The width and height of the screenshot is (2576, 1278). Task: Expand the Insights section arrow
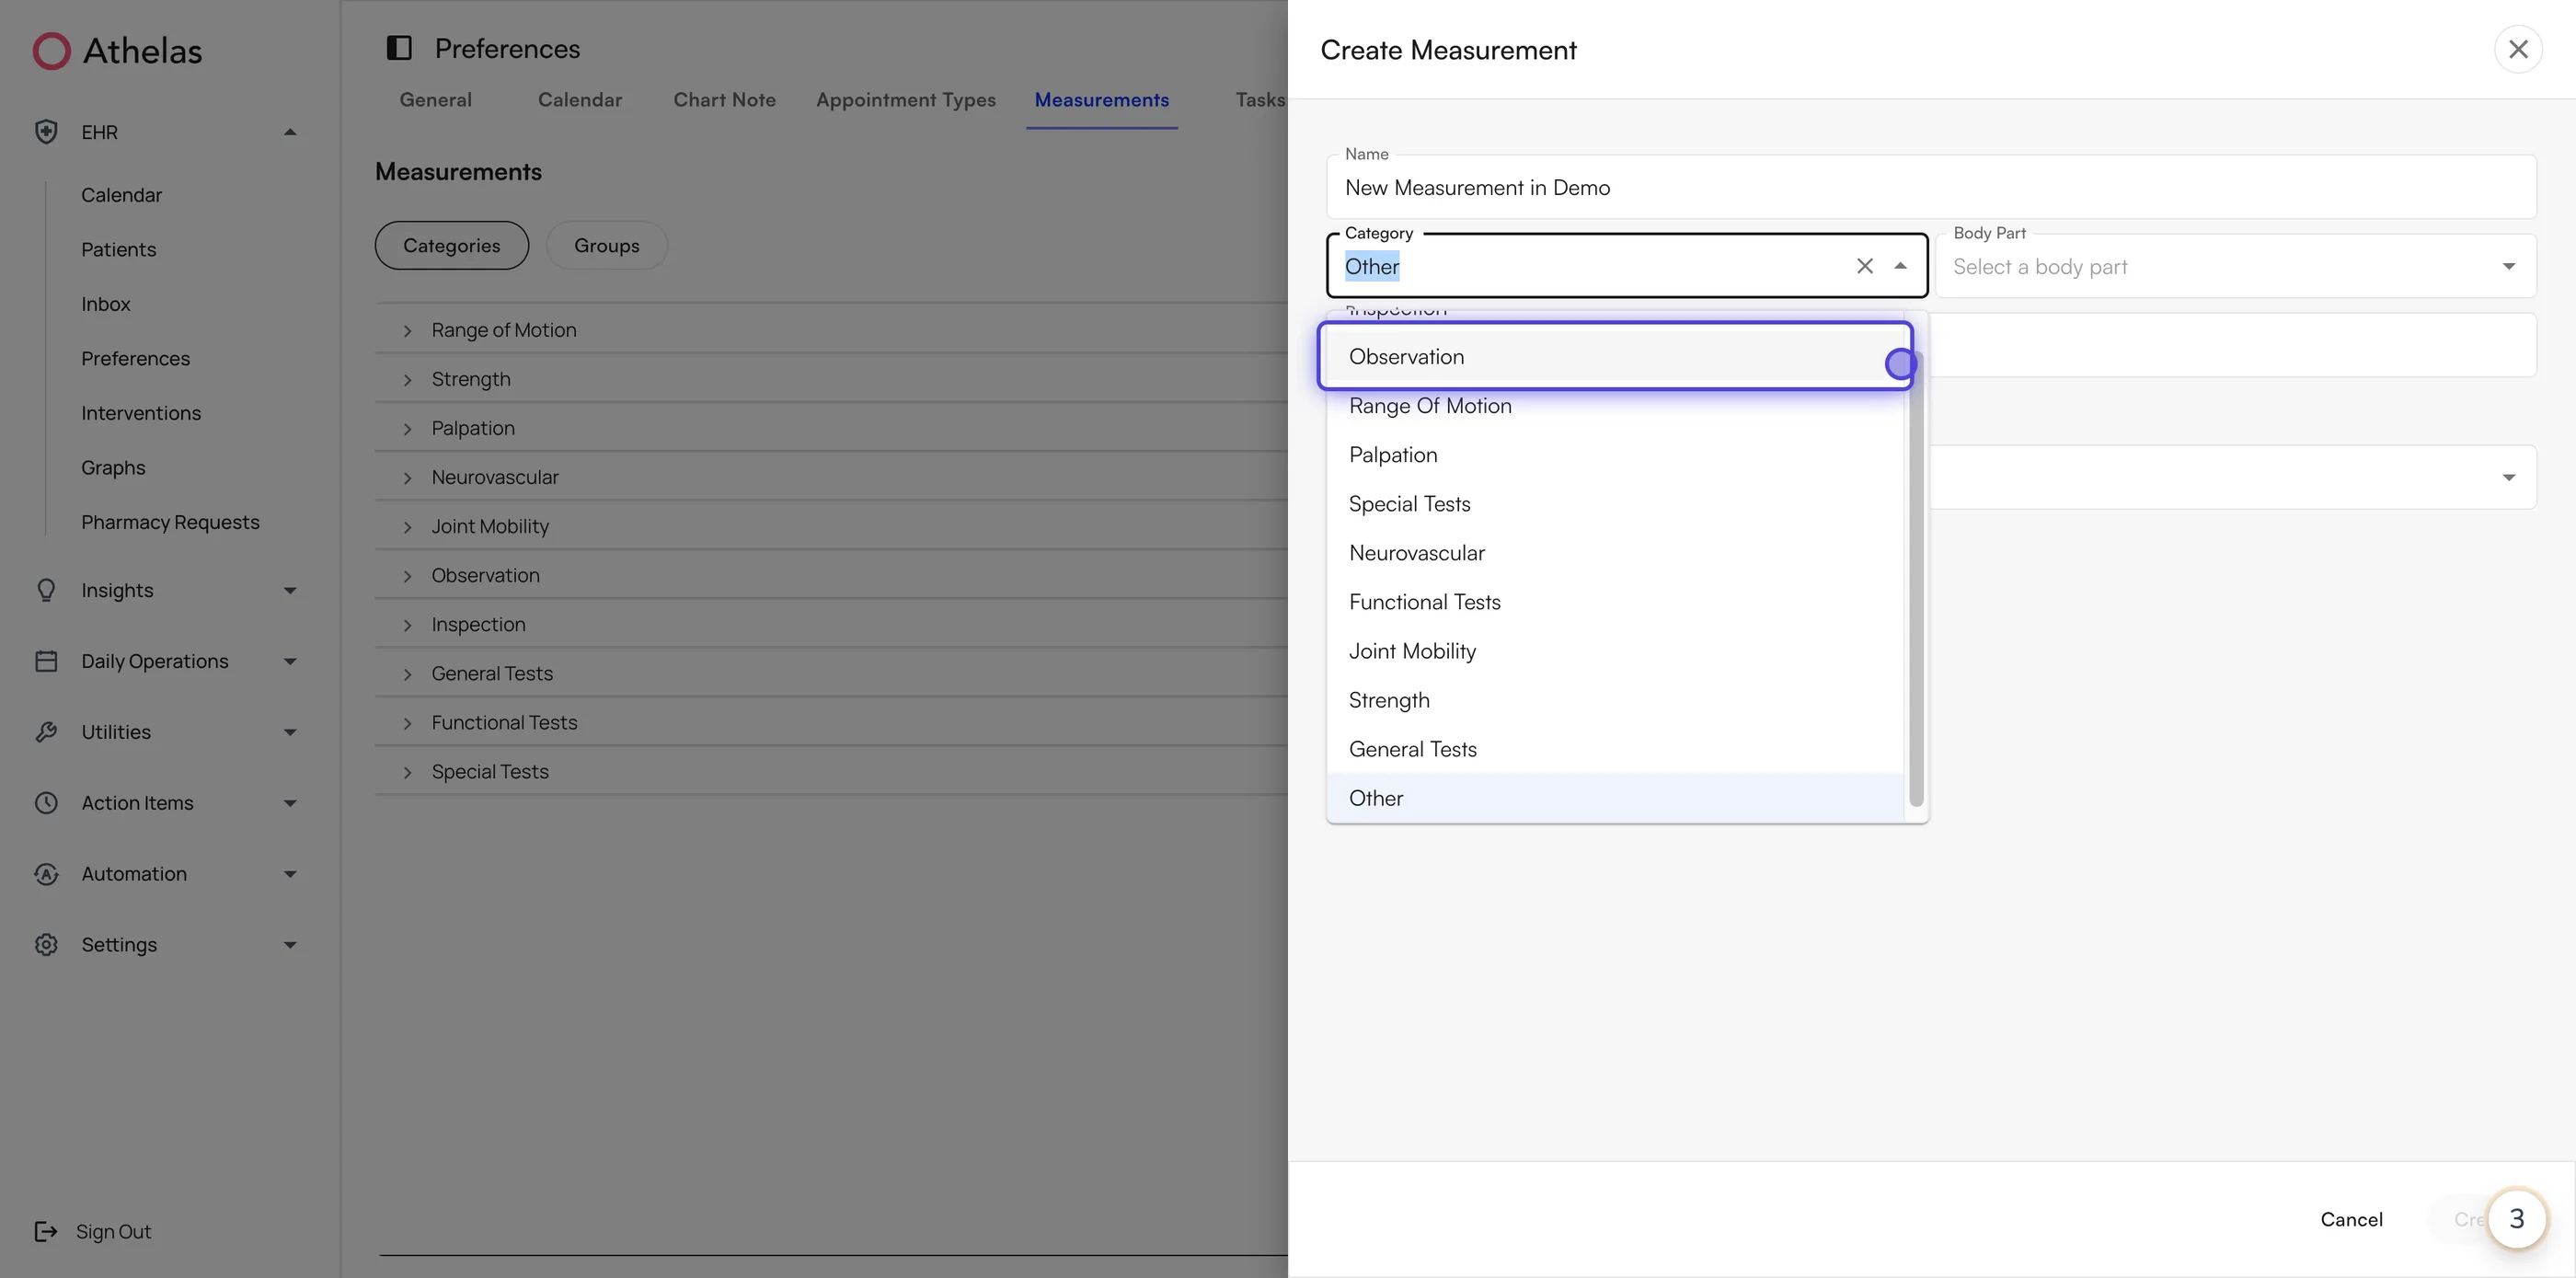click(x=290, y=590)
